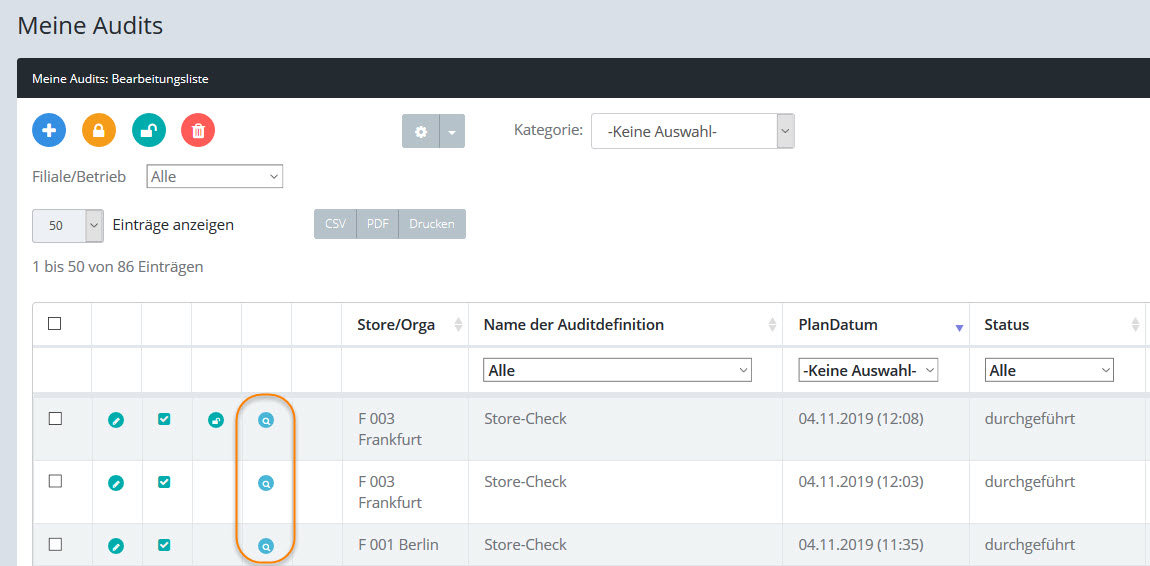Open the Kategorie dropdown
Image resolution: width=1150 pixels, height=566 pixels.
[x=692, y=131]
